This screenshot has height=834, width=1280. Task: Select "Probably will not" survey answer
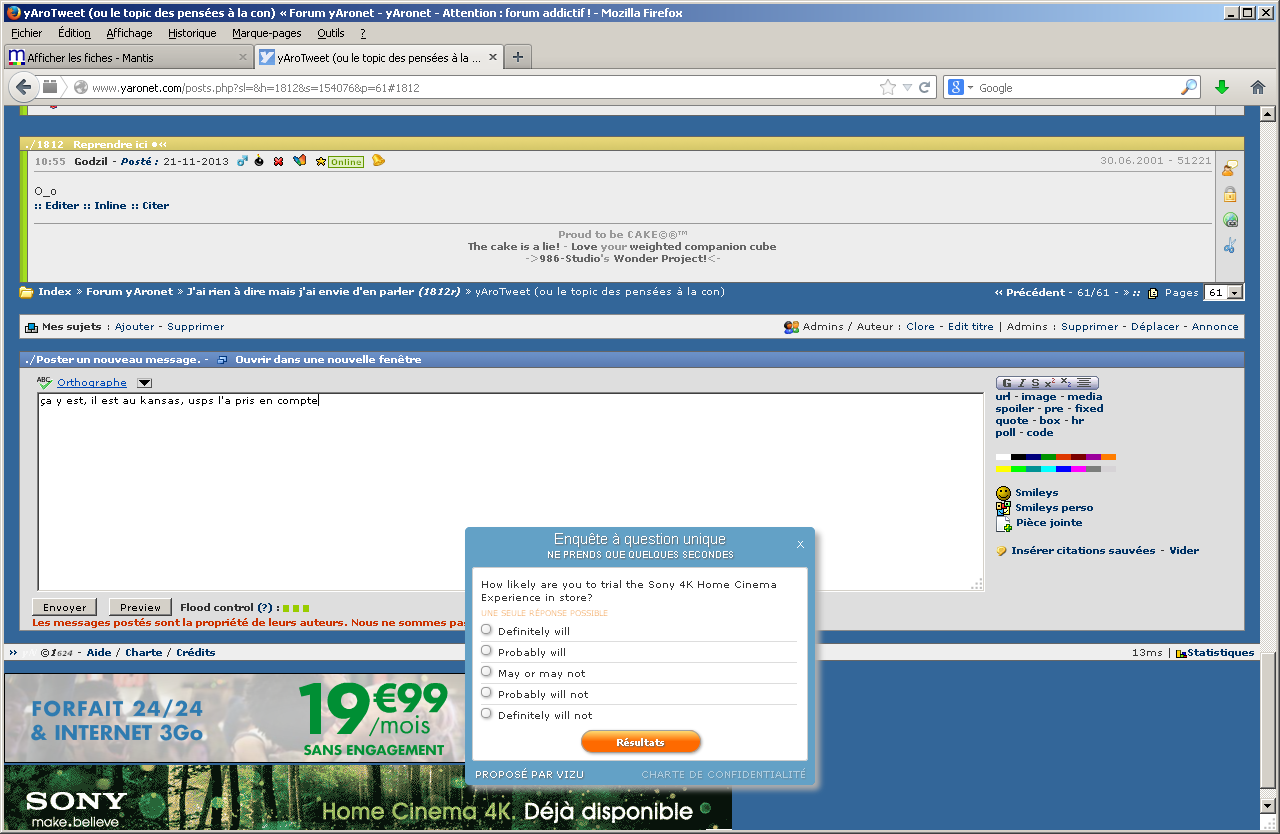pyautogui.click(x=487, y=693)
